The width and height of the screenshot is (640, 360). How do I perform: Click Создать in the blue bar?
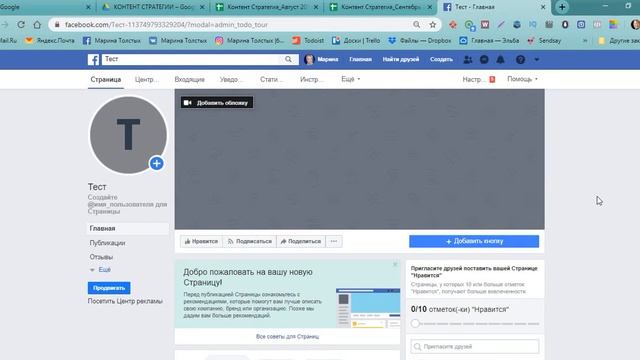click(441, 60)
